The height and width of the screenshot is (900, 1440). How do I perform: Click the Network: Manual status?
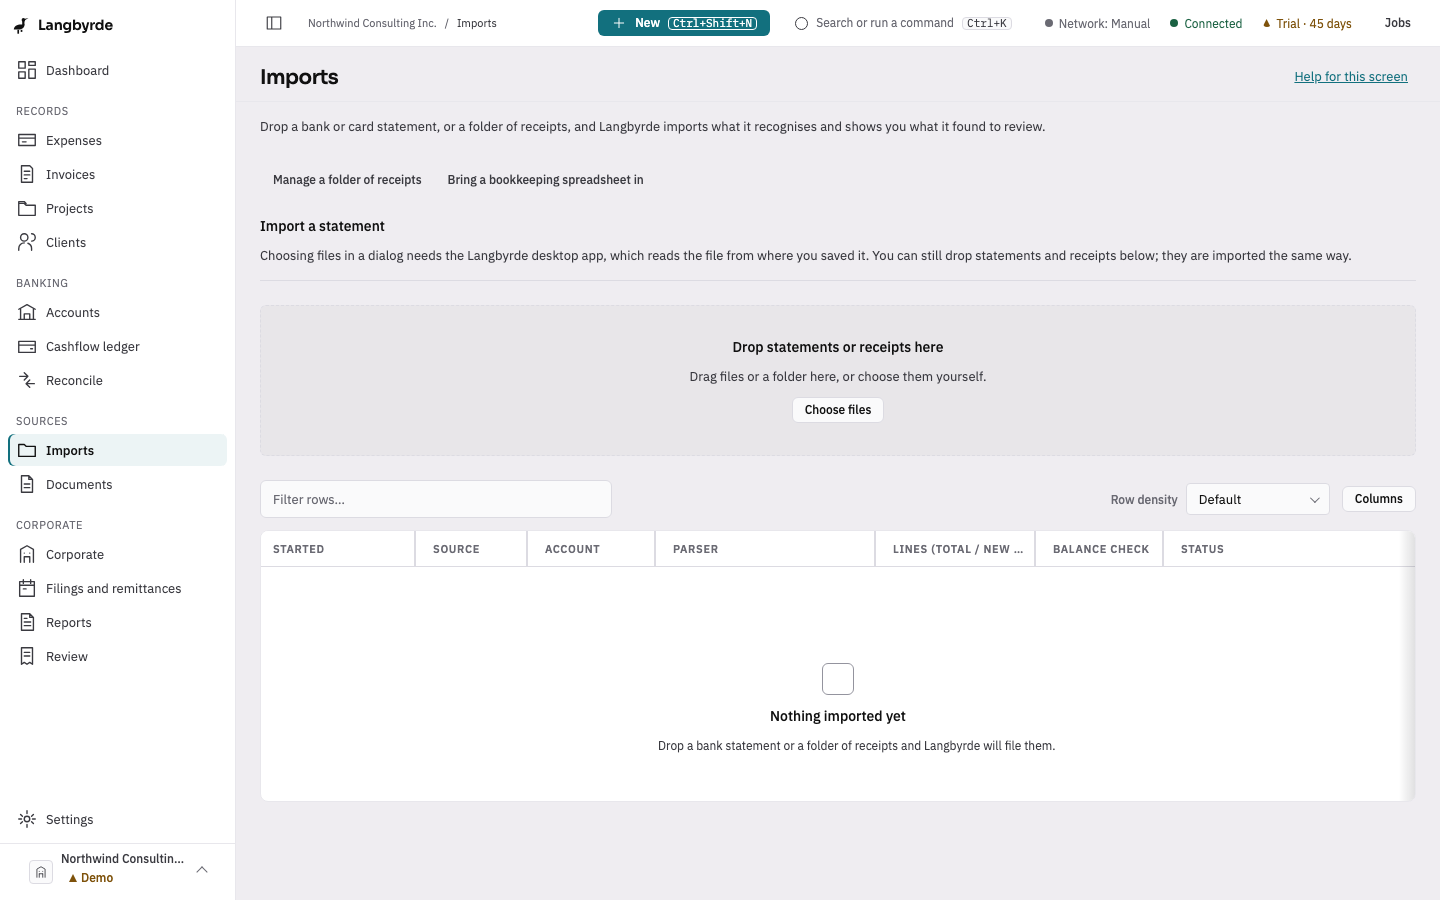pyautogui.click(x=1097, y=23)
